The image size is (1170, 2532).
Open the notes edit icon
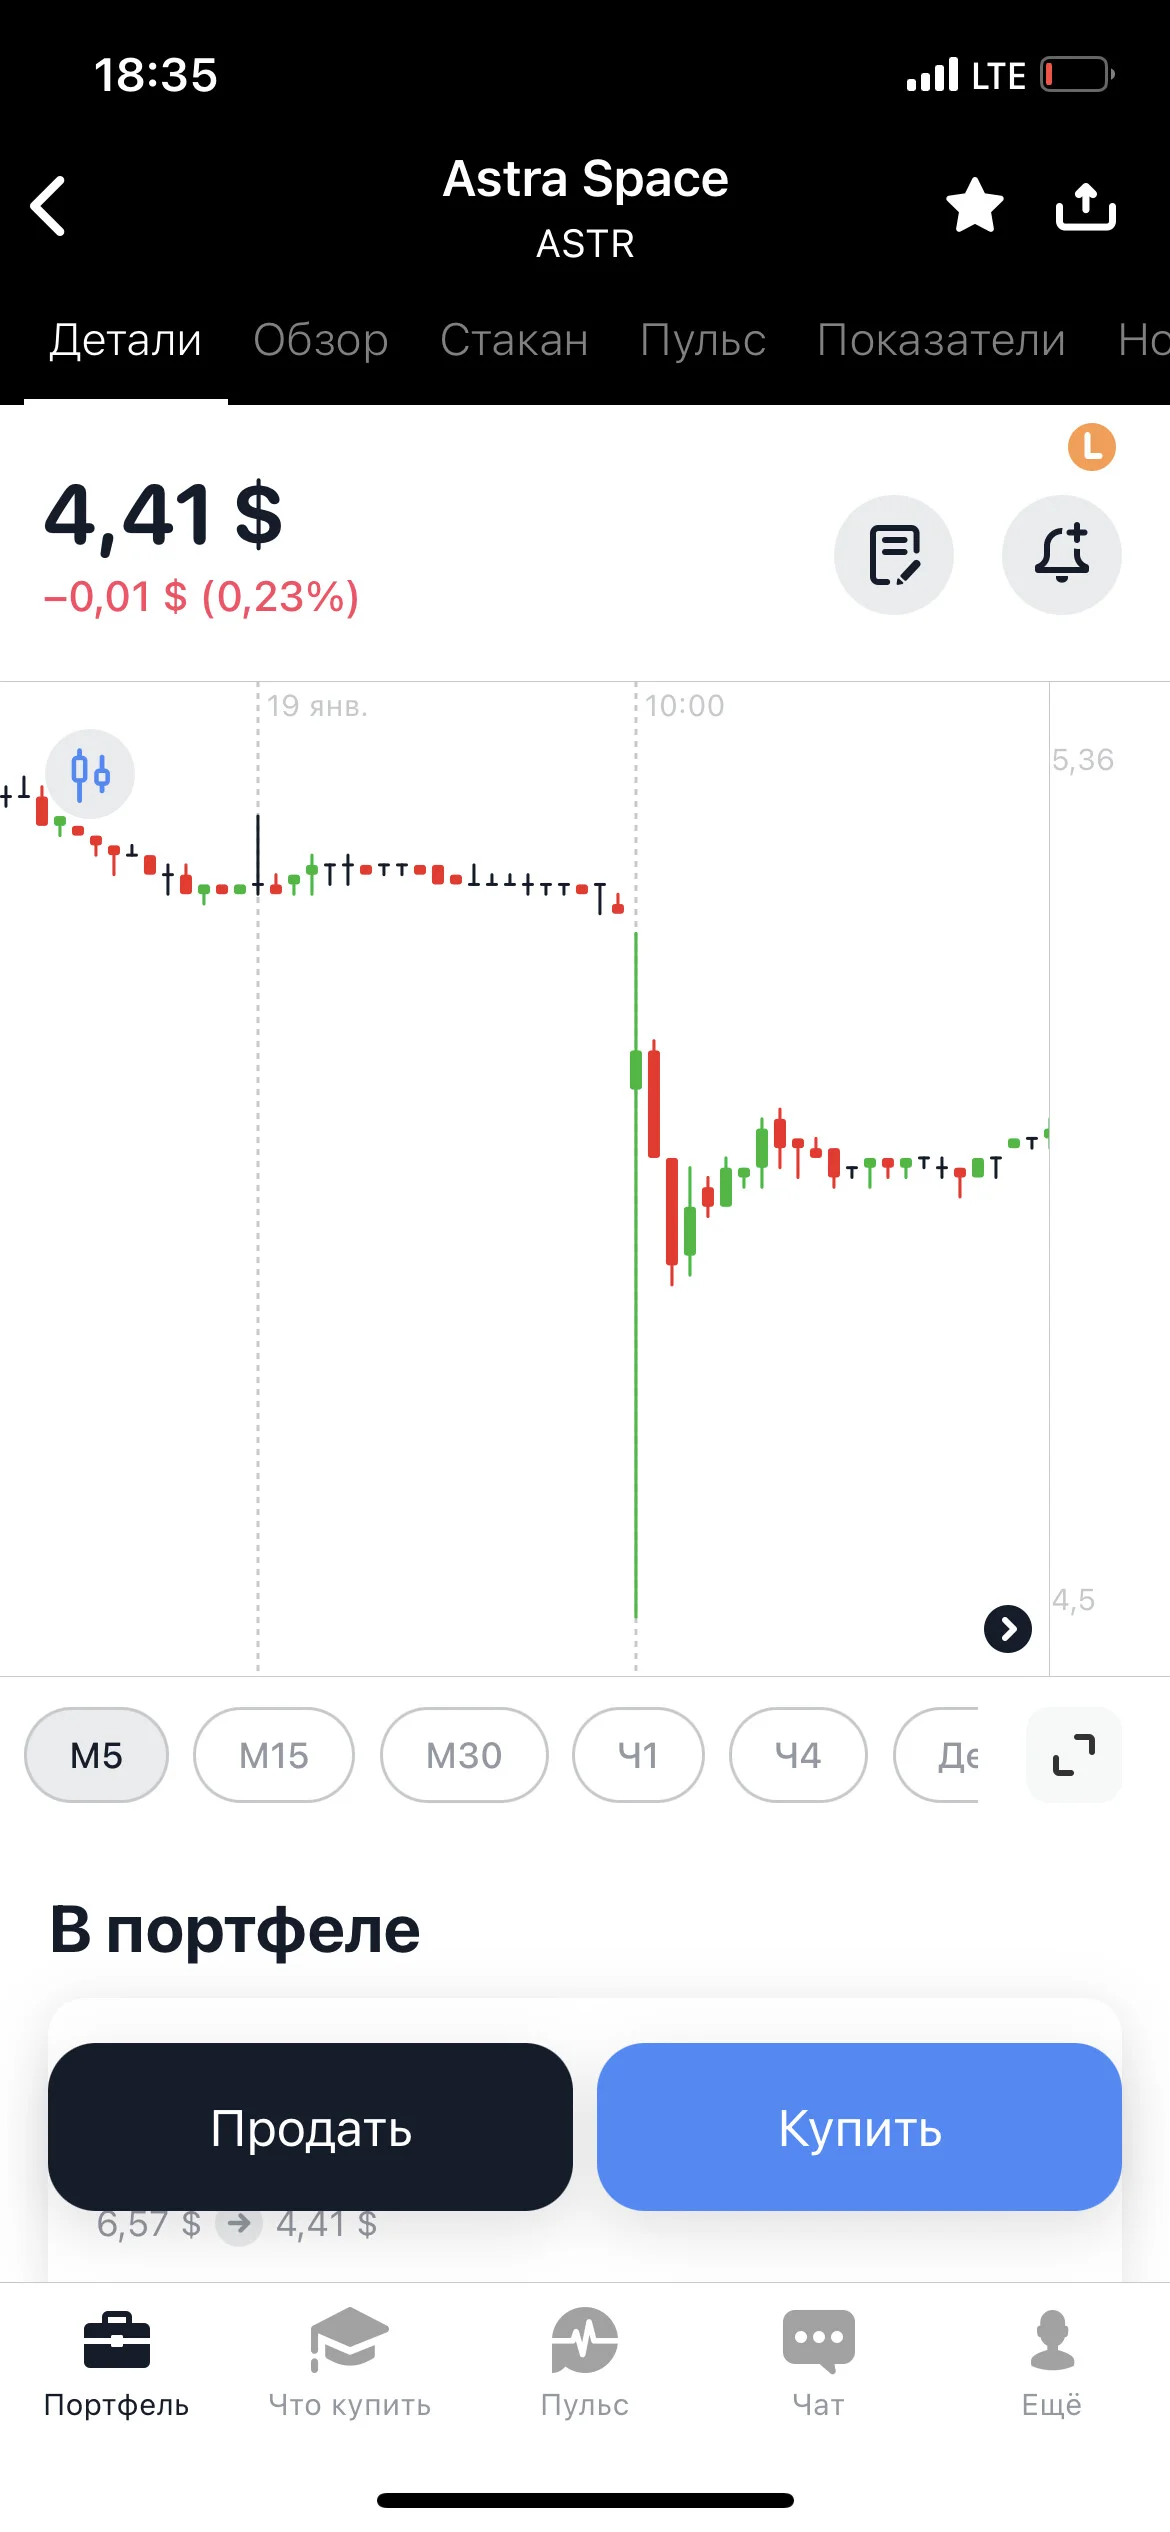pos(894,554)
